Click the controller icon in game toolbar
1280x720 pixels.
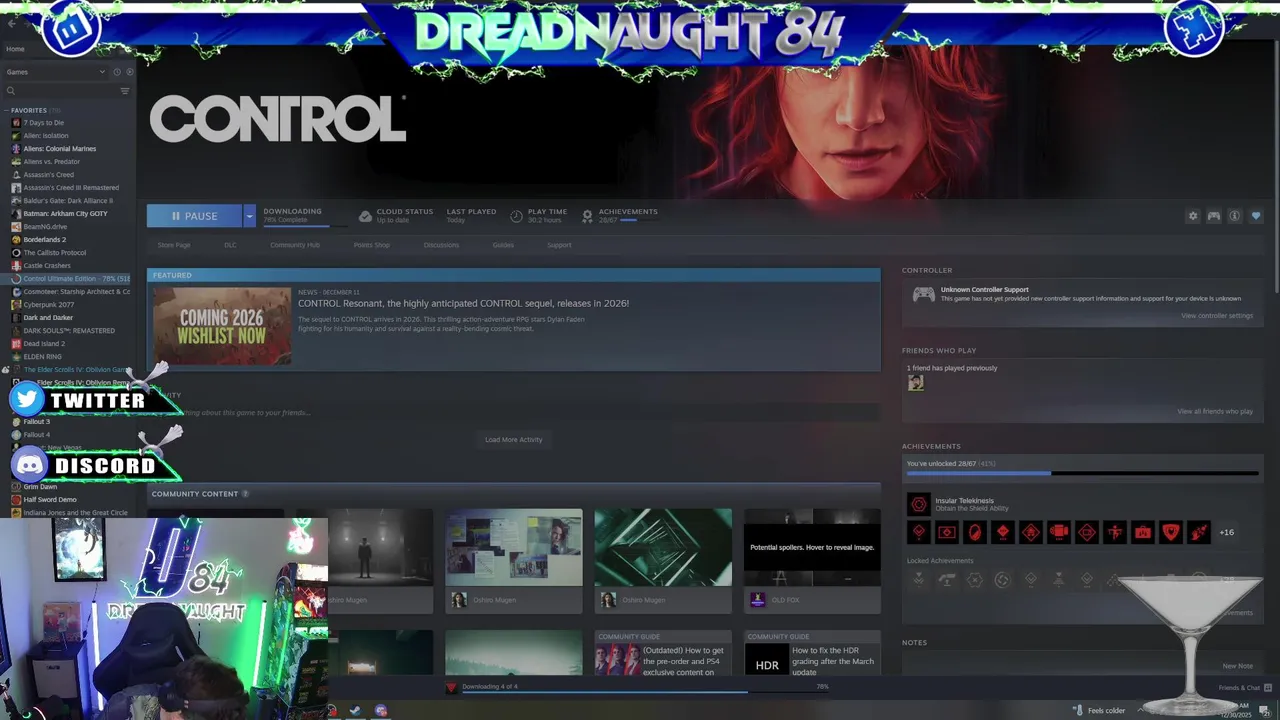tap(1214, 216)
